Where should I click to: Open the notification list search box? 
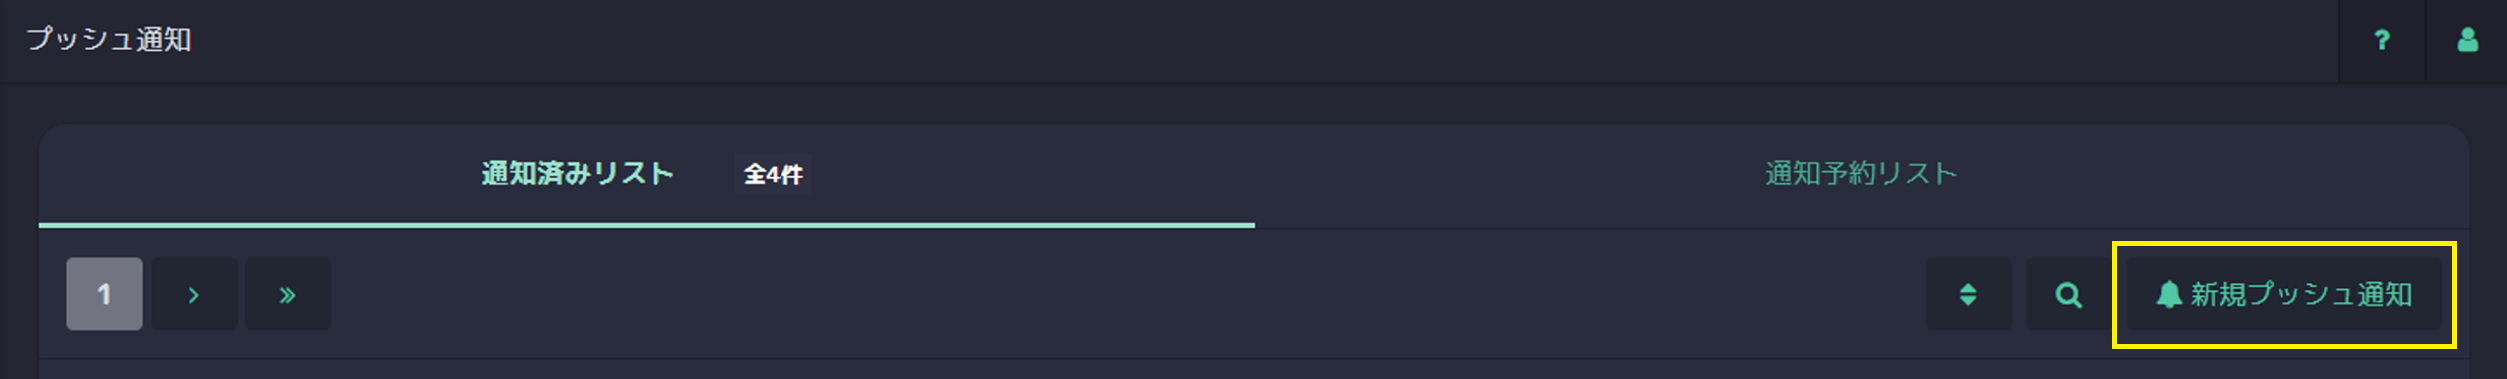click(x=2068, y=295)
